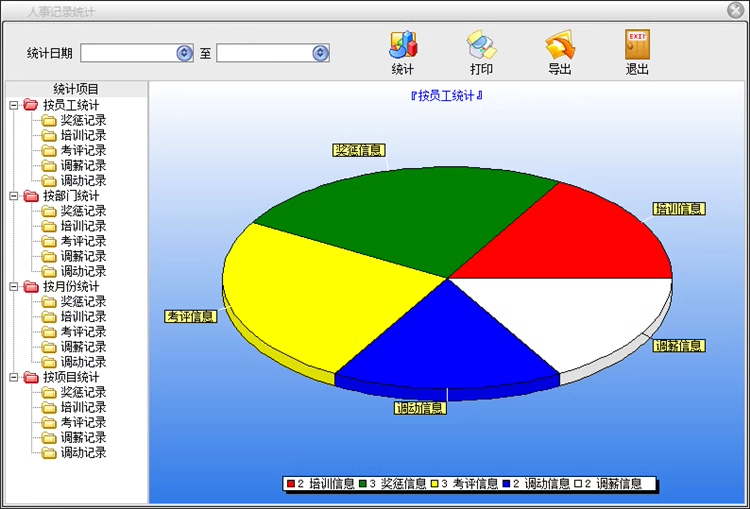Image resolution: width=750 pixels, height=509 pixels.
Task: Click folder icon of 调薪记录 under 按项目统计
Action: tap(49, 438)
